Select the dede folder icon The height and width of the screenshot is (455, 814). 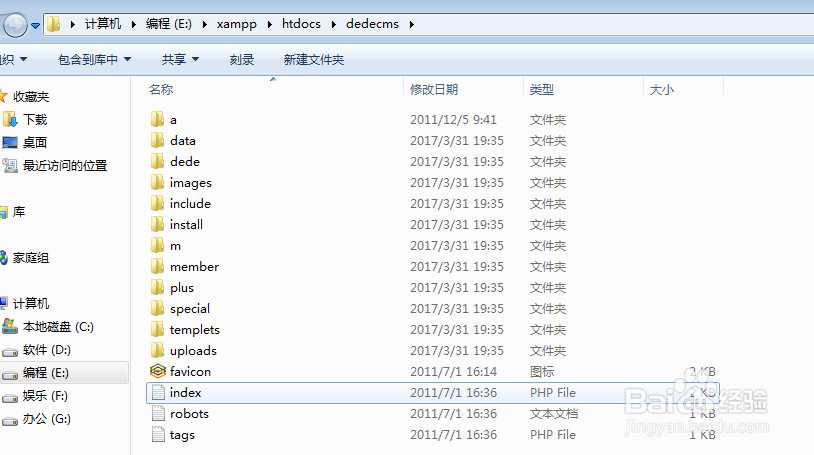click(x=157, y=162)
